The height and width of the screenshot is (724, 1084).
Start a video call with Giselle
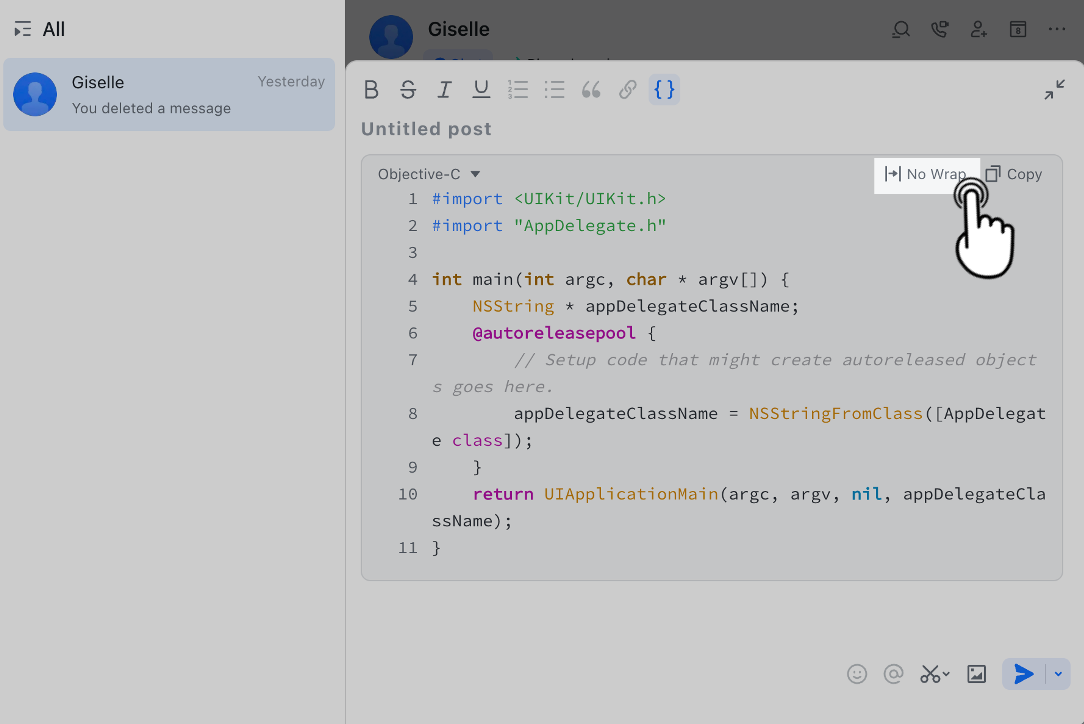pyautogui.click(x=939, y=30)
